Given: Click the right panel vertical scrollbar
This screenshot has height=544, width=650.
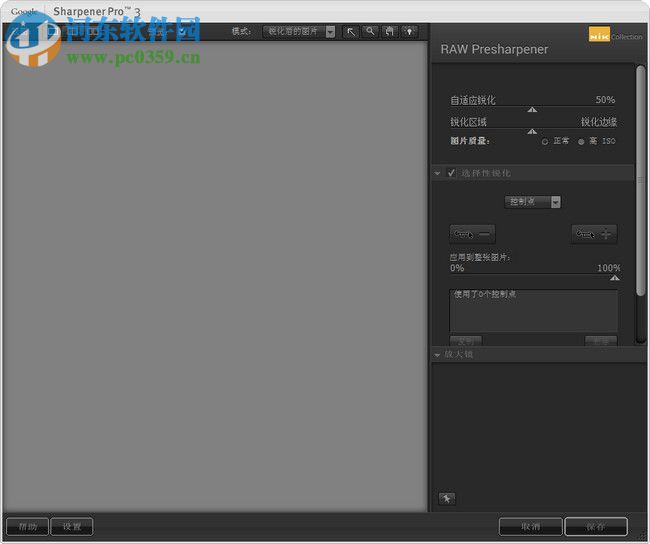Looking at the screenshot, I should coord(641,180).
